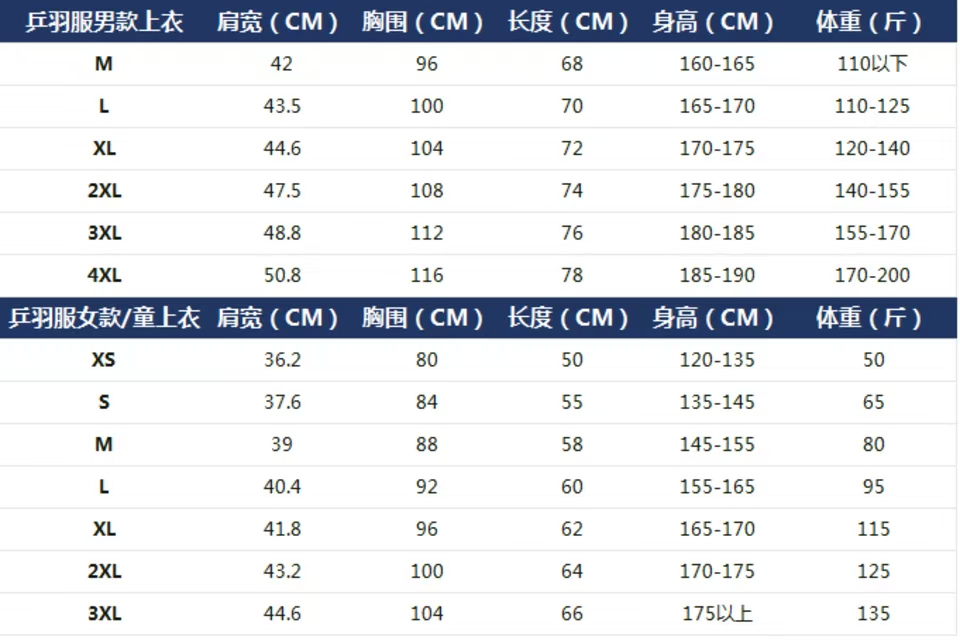Select weight value 135
960x640 pixels.
coord(873,614)
